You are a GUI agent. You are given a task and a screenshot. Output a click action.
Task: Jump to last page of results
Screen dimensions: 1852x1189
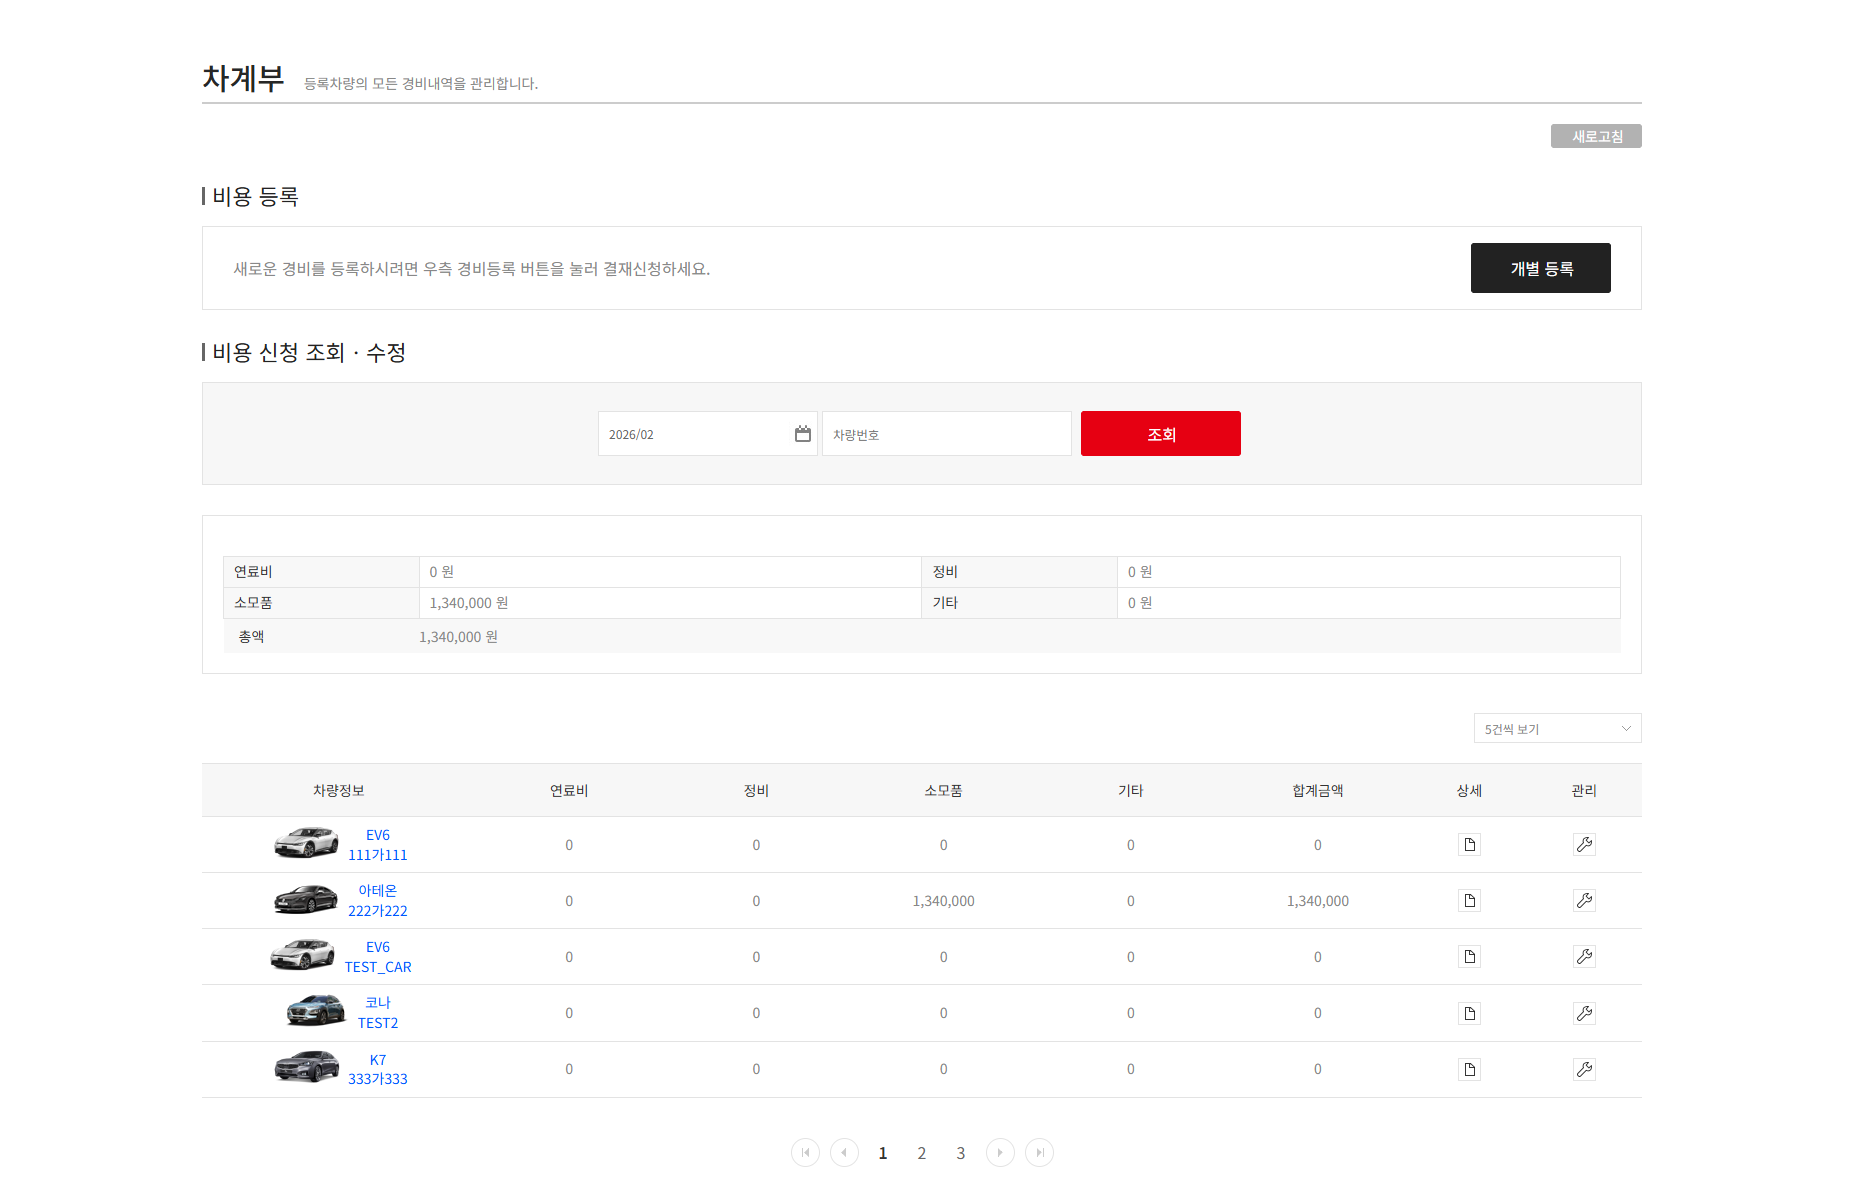1040,1153
